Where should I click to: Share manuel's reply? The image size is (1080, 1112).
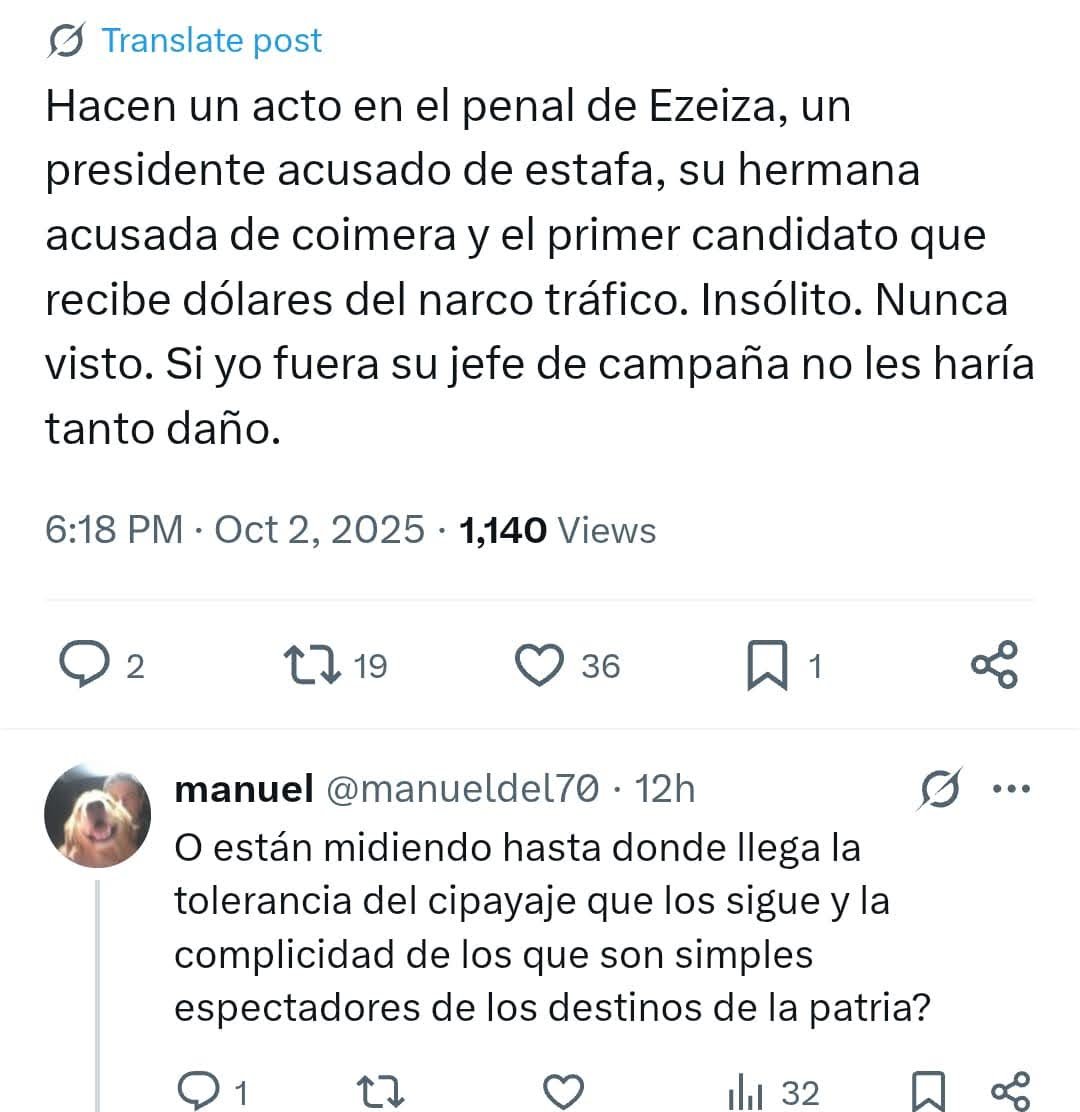click(x=1008, y=1092)
